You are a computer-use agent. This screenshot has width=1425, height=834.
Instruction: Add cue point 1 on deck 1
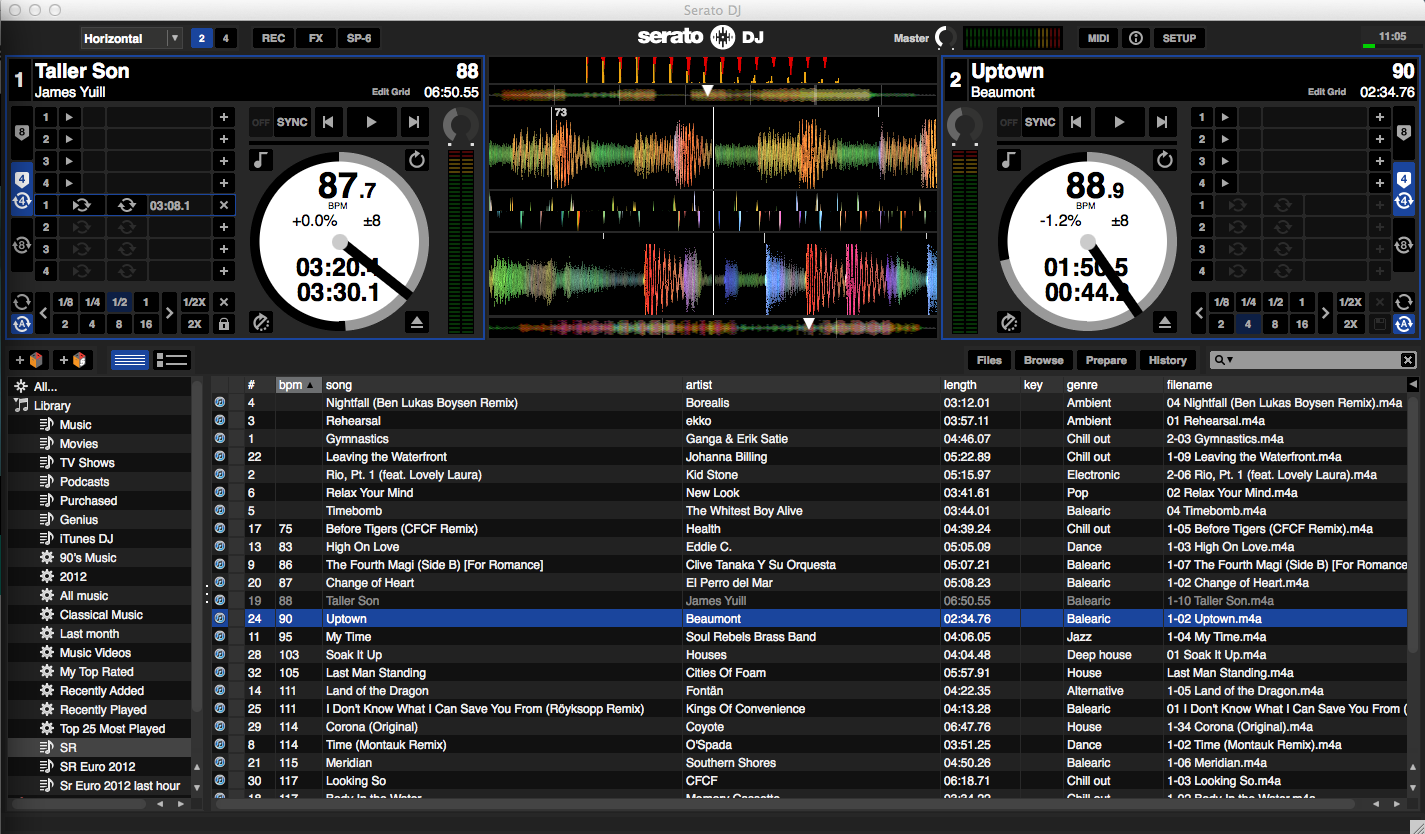[223, 117]
